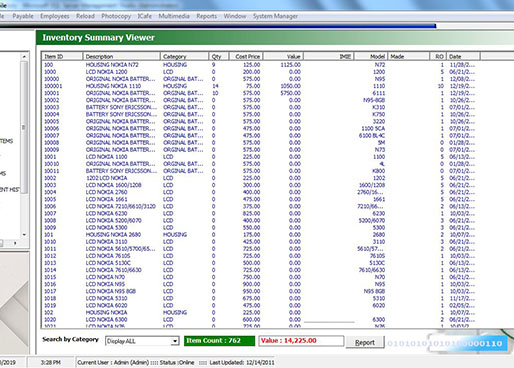Select item ID 10004 in the list
514x368 pixels.
coord(260,114)
